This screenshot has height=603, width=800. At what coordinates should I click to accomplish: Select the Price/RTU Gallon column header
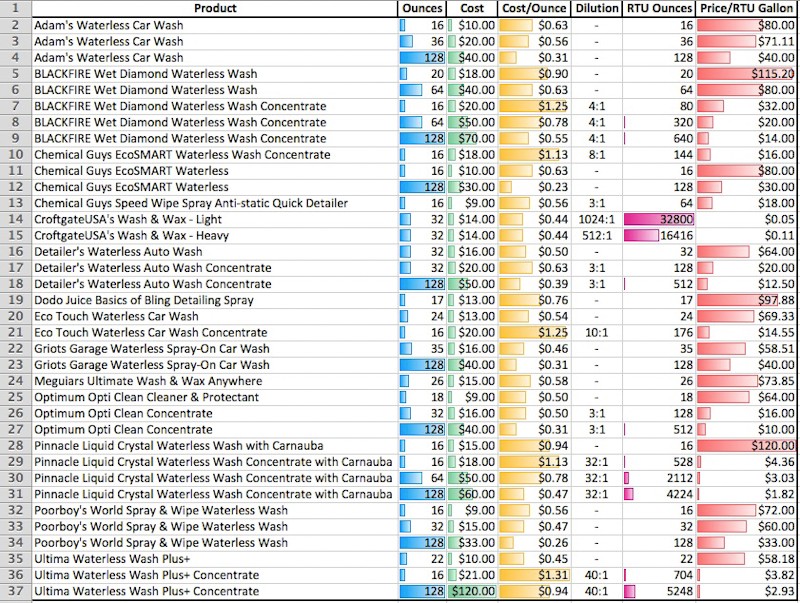pos(746,8)
